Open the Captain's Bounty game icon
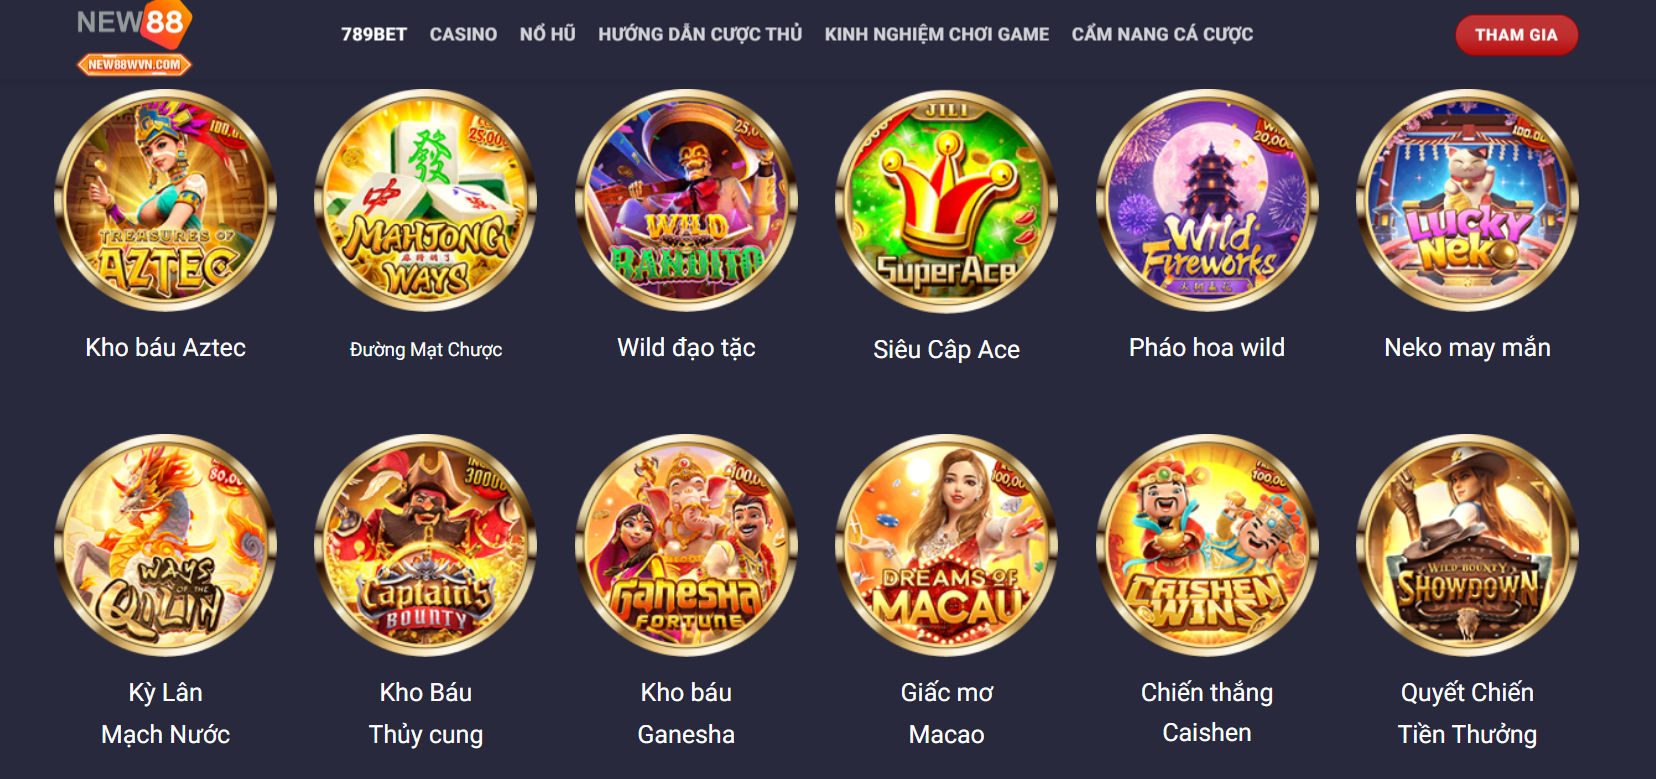This screenshot has height=779, width=1656. pos(426,545)
